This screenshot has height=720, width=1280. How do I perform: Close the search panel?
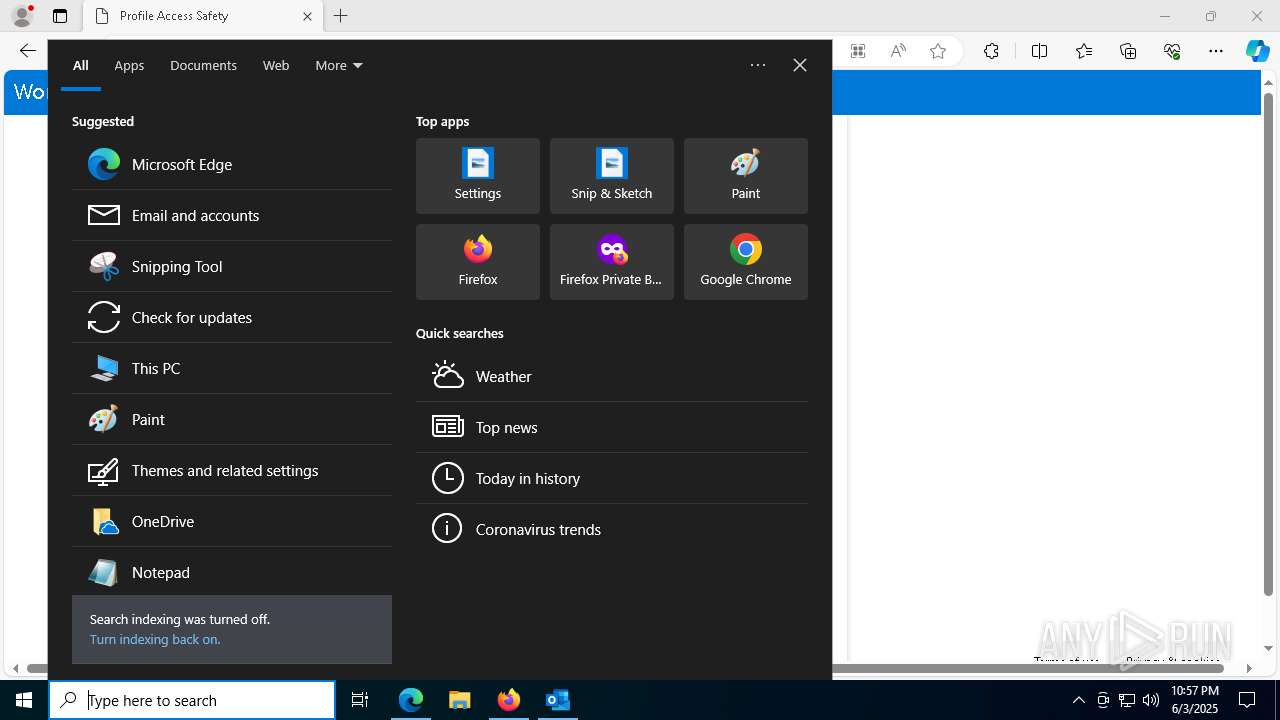click(x=800, y=65)
